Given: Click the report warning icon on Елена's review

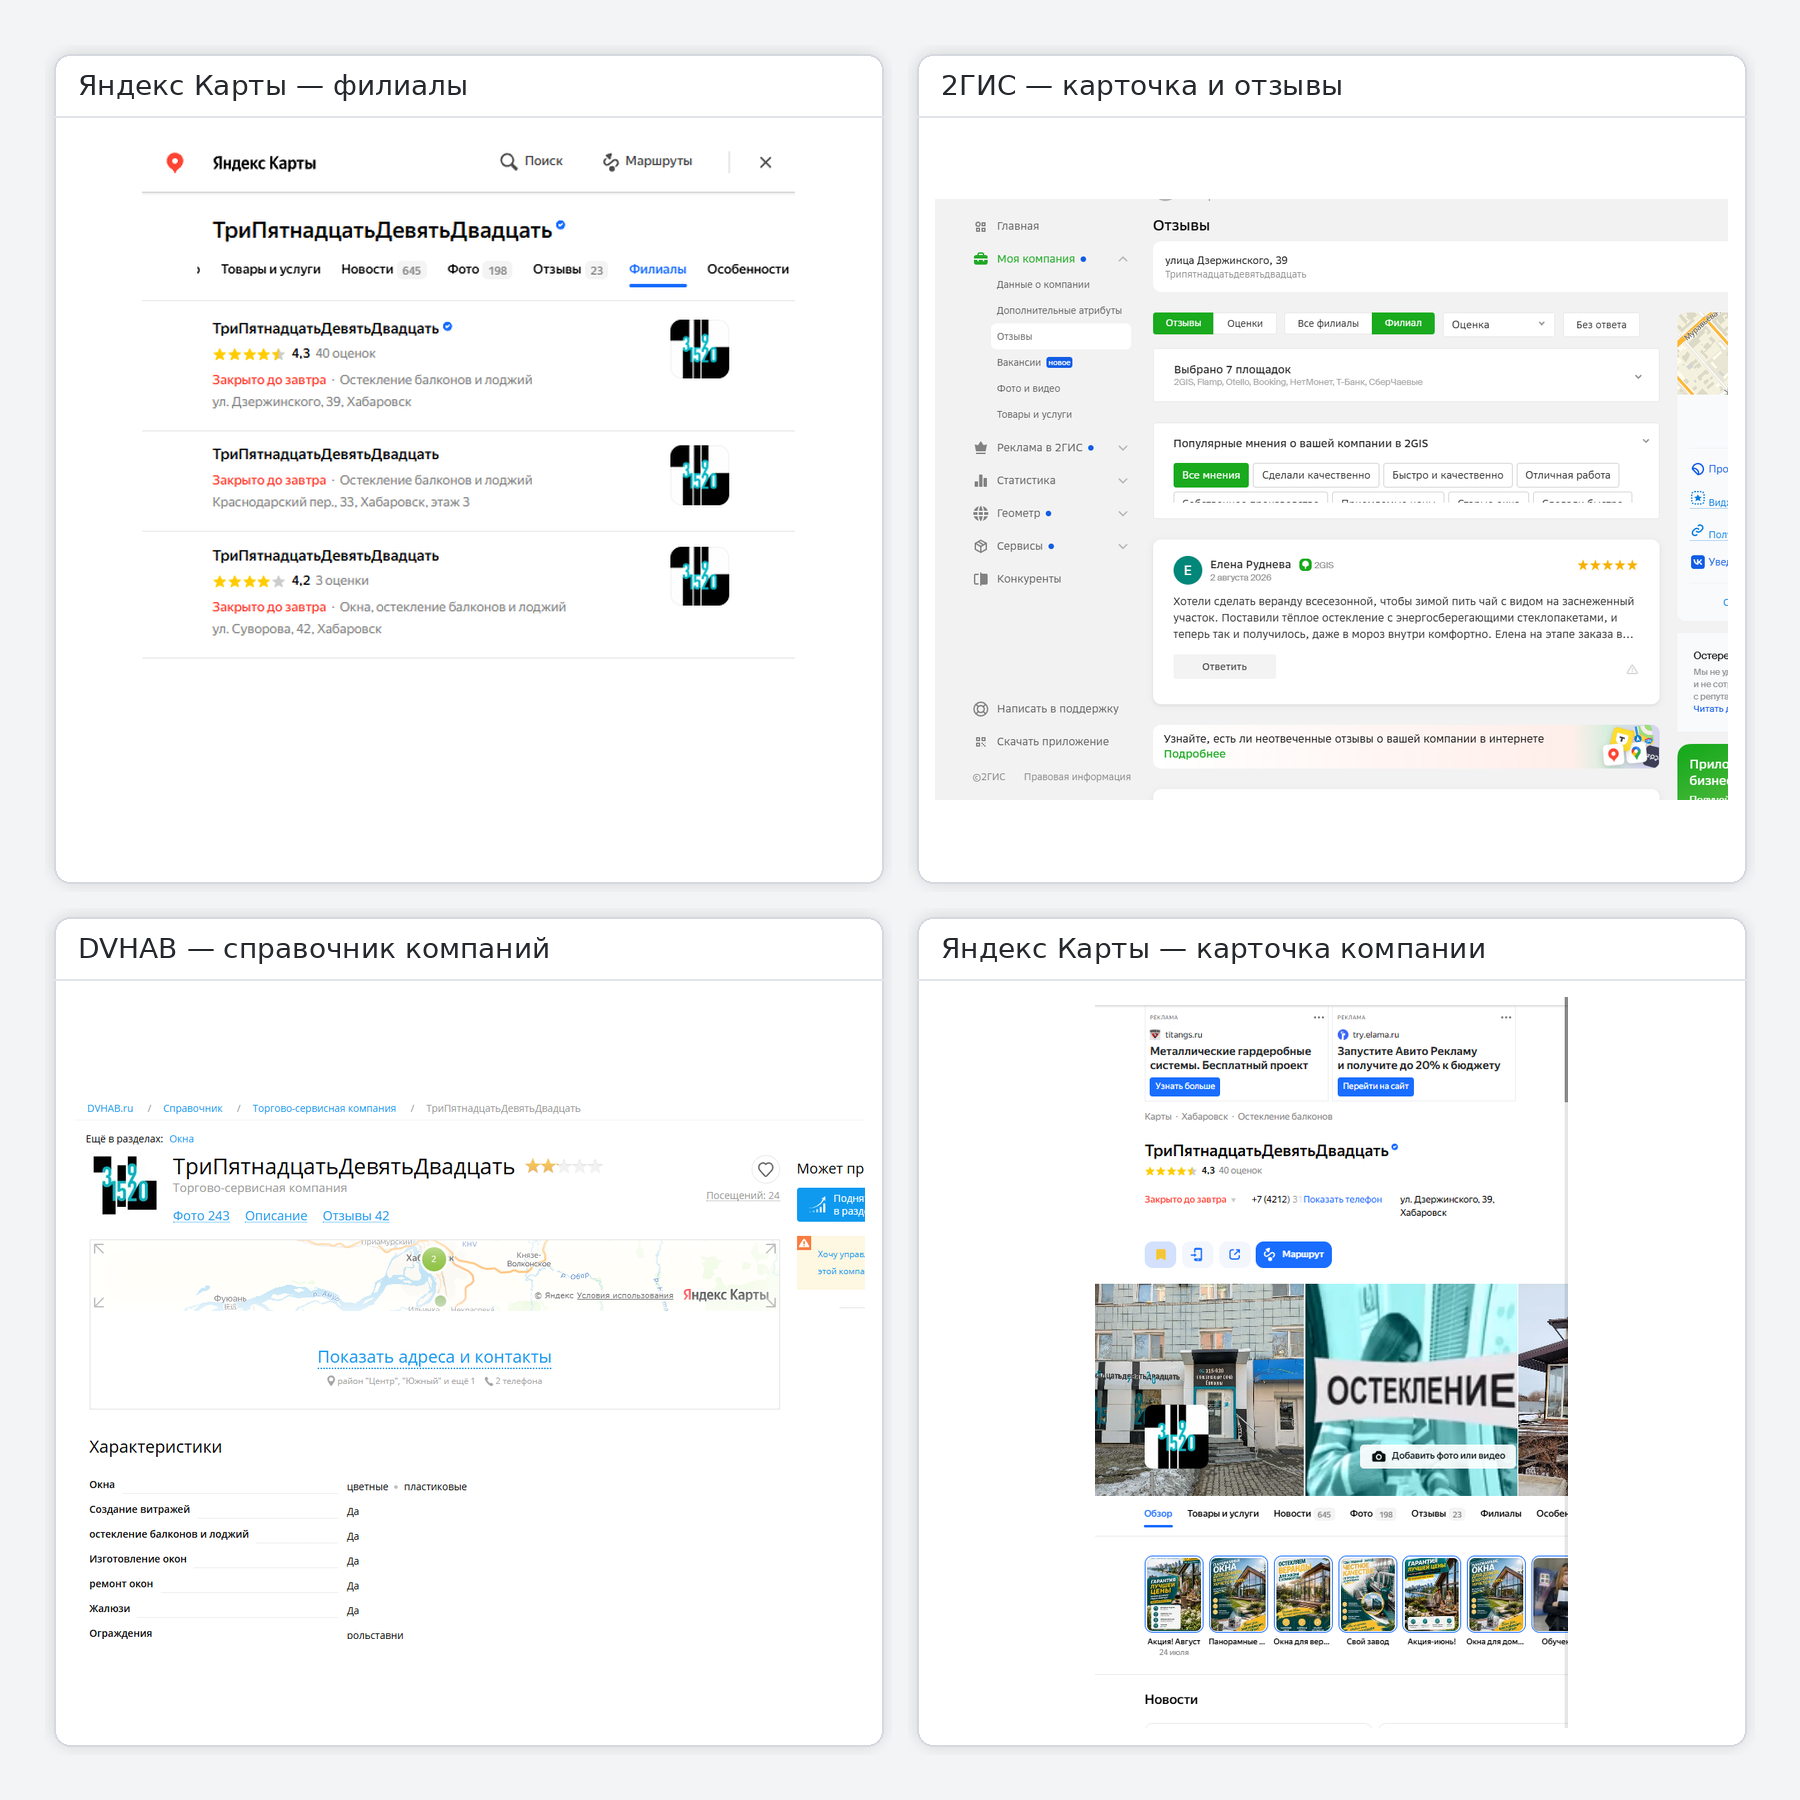Looking at the screenshot, I should click(x=1632, y=669).
